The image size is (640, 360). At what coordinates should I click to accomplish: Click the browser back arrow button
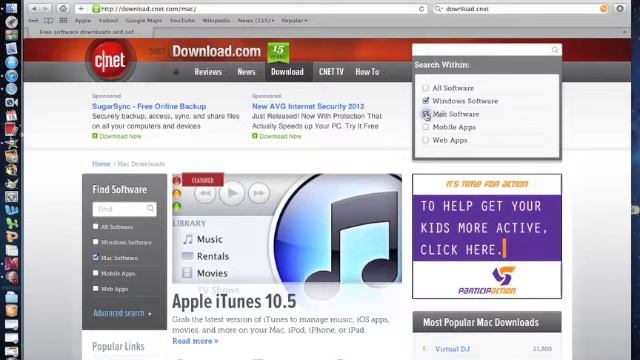(x=35, y=9)
